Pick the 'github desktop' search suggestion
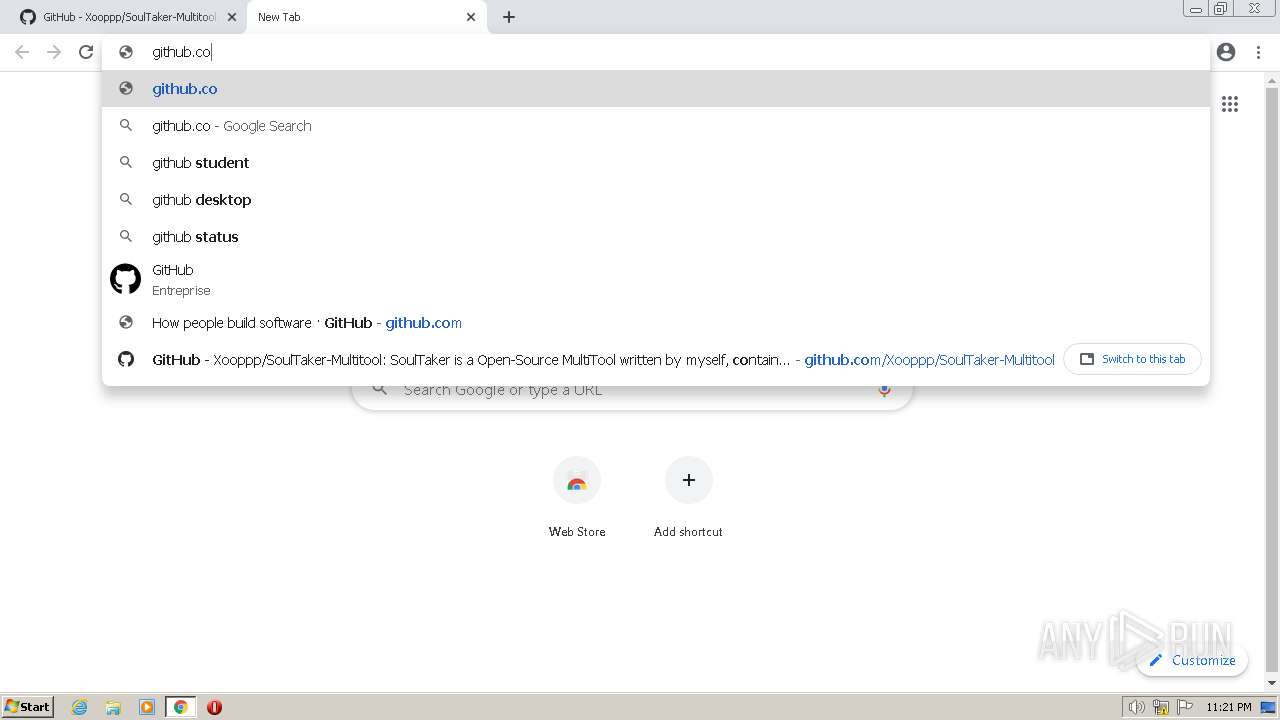 click(x=656, y=200)
